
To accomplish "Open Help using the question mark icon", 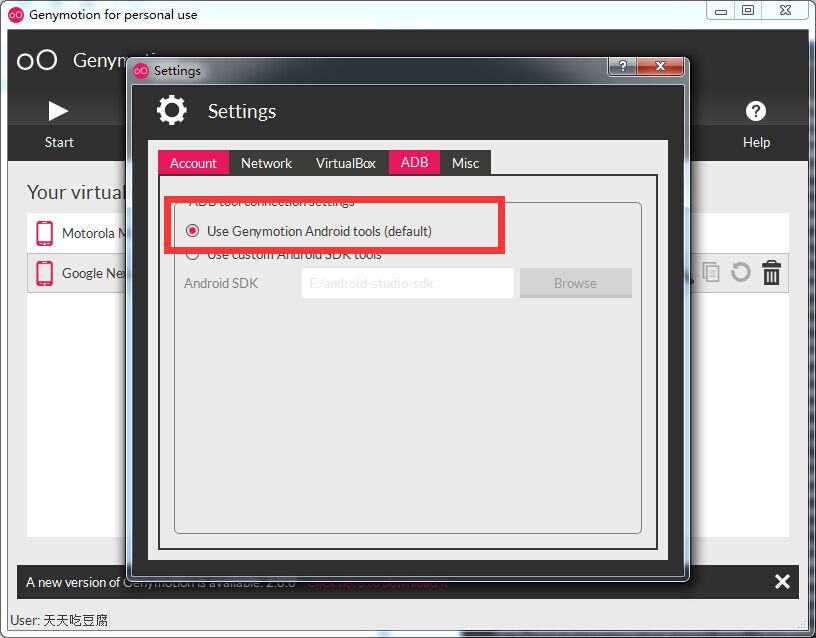I will pyautogui.click(x=756, y=111).
